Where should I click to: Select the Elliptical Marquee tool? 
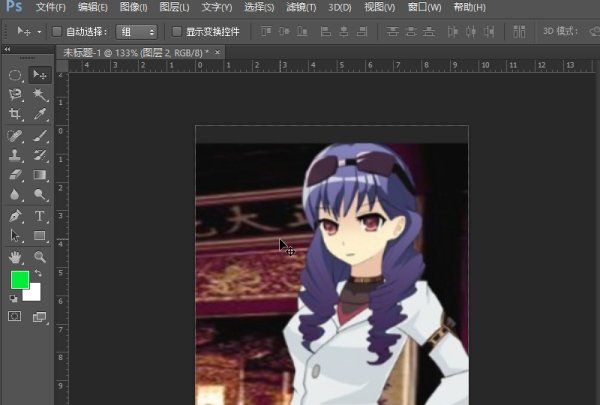(15, 75)
